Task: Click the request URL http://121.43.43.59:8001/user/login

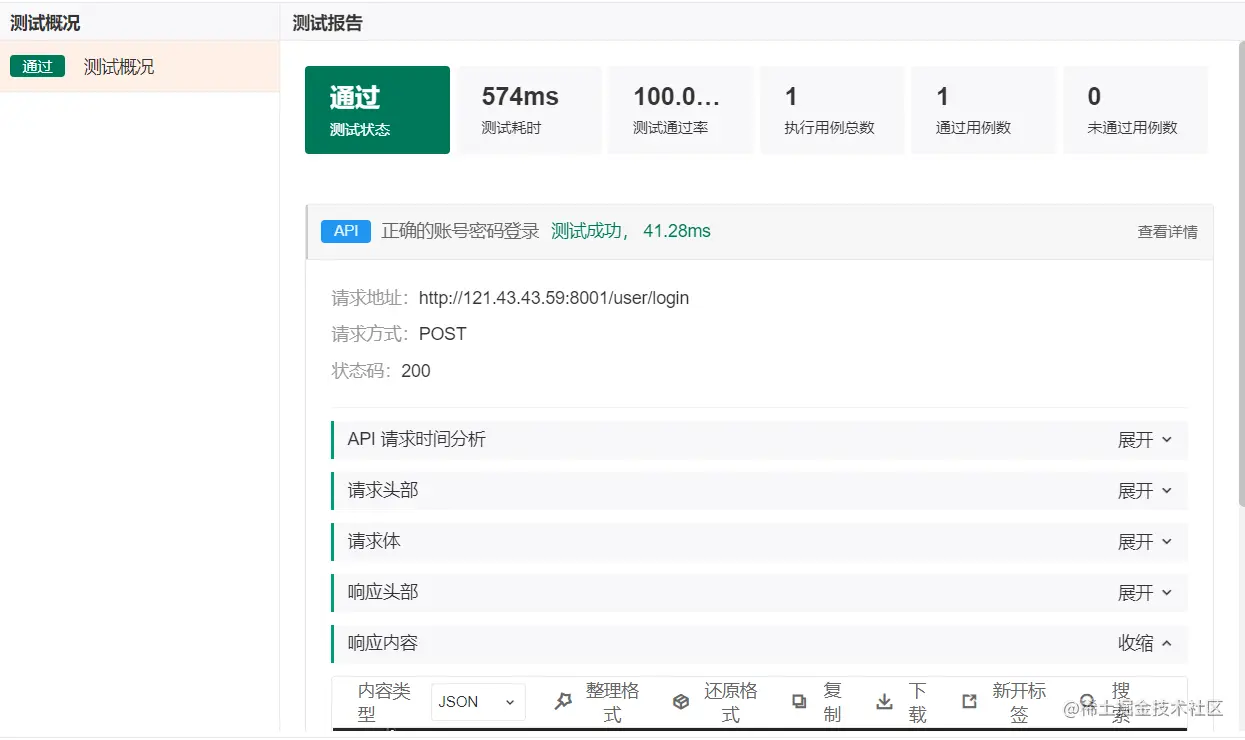Action: 554,298
